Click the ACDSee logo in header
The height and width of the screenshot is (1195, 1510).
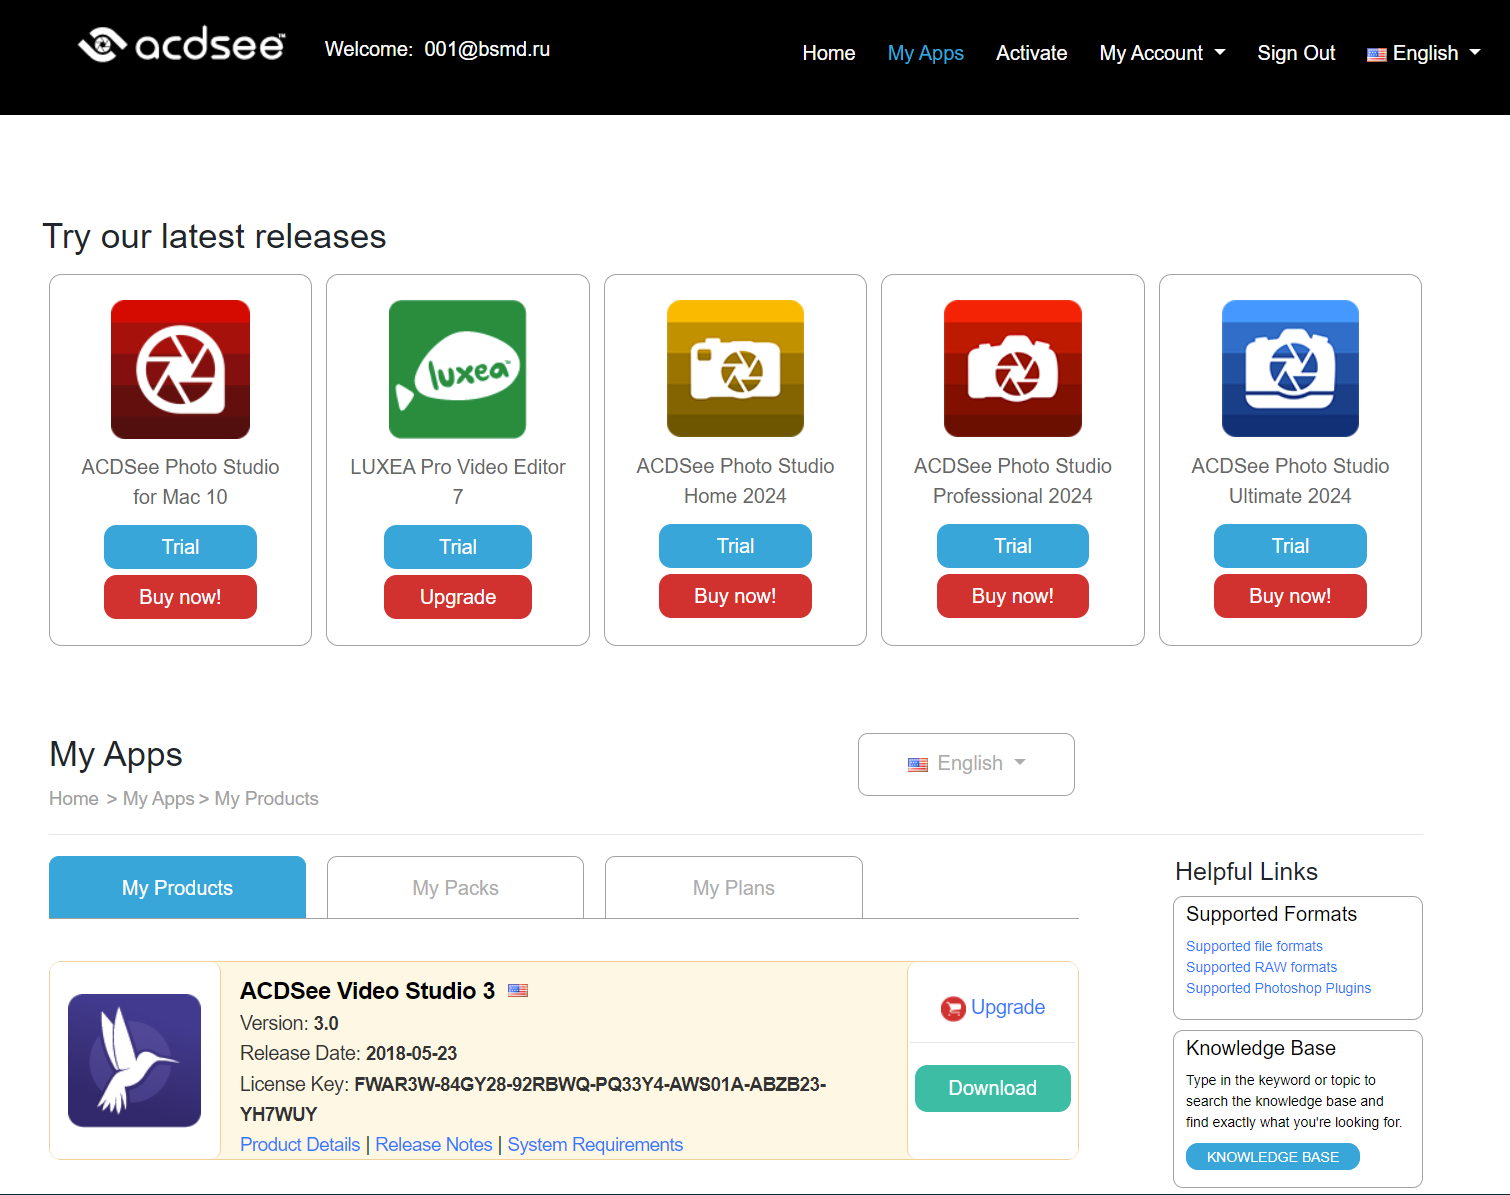coord(181,45)
